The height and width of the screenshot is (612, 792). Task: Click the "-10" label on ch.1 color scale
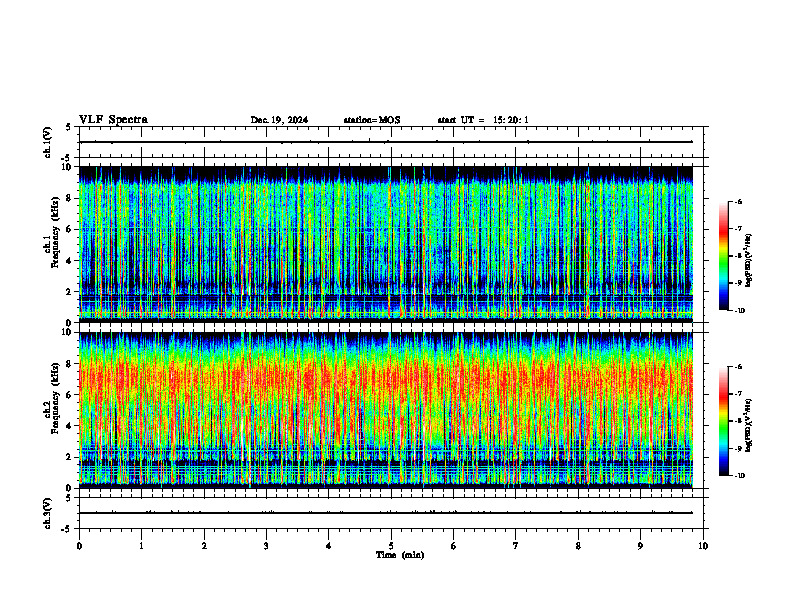[x=740, y=311]
